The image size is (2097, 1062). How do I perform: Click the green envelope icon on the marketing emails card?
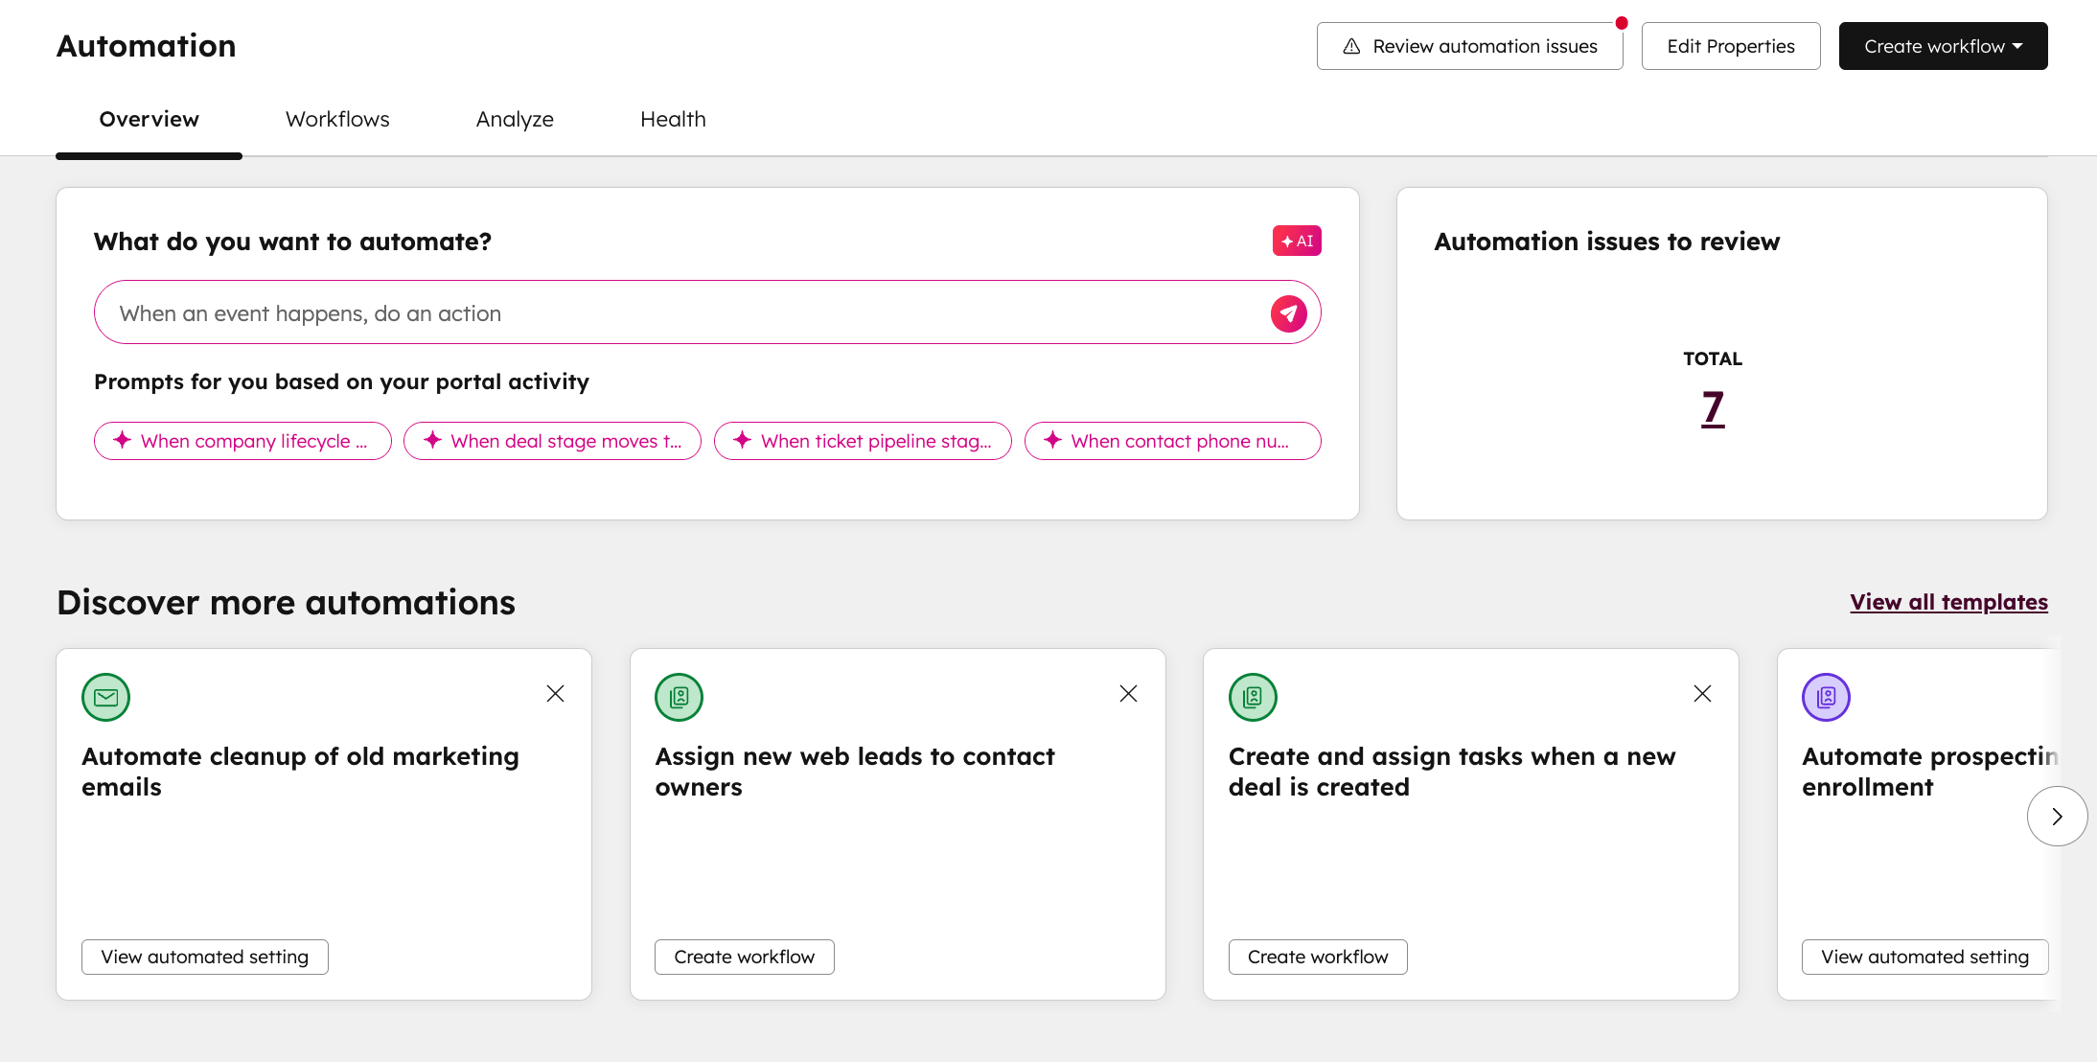tap(105, 697)
